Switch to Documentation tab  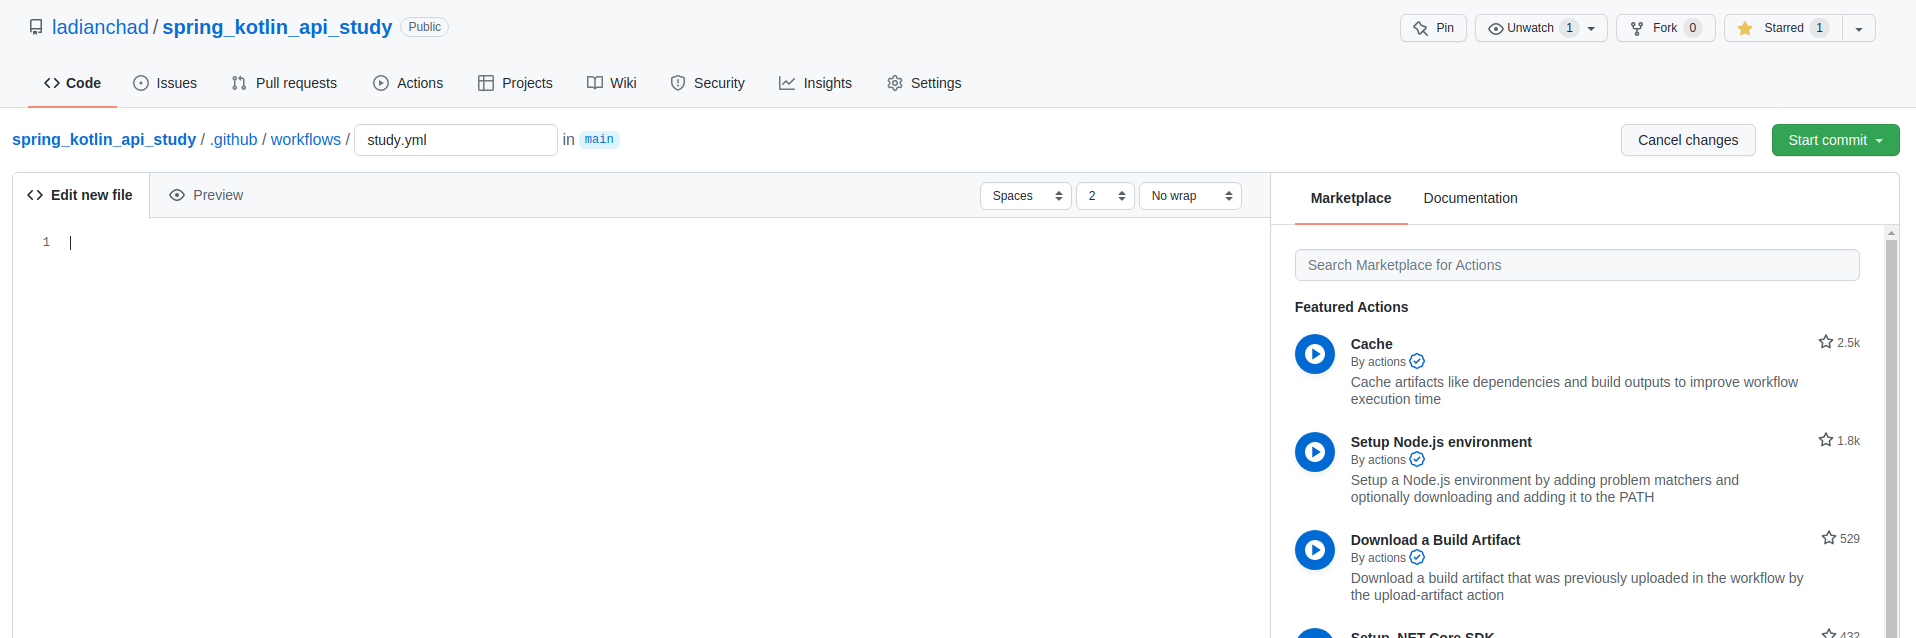pyautogui.click(x=1470, y=198)
